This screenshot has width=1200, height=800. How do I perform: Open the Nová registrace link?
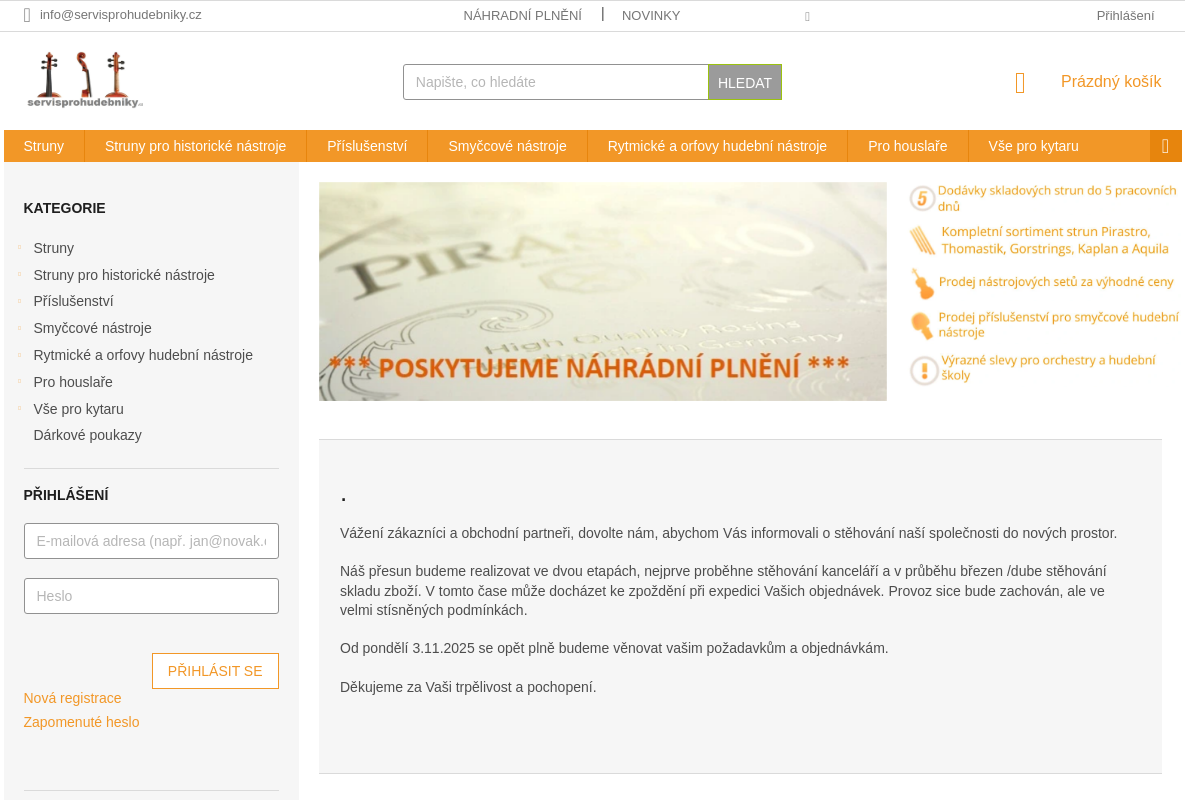pyautogui.click(x=72, y=698)
